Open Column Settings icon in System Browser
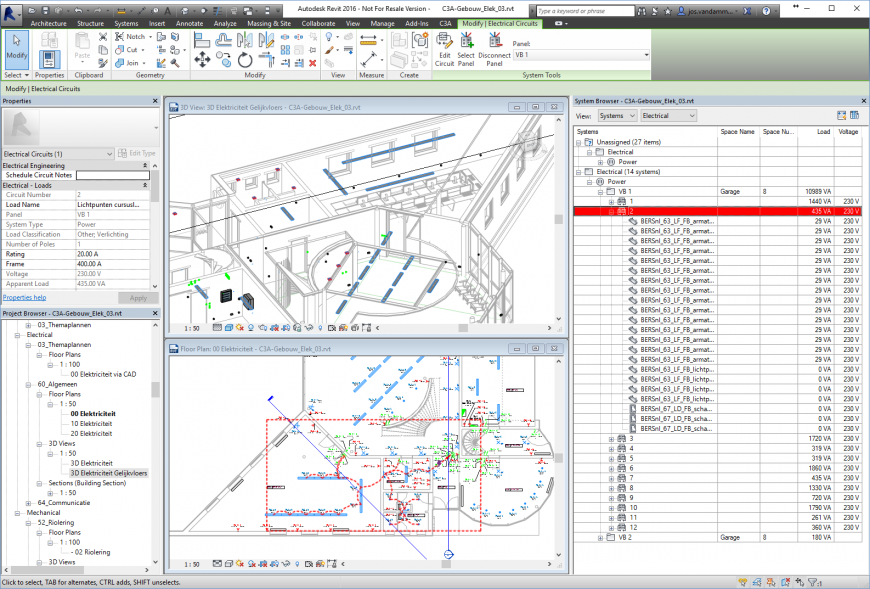870x589 pixels. pyautogui.click(x=854, y=115)
